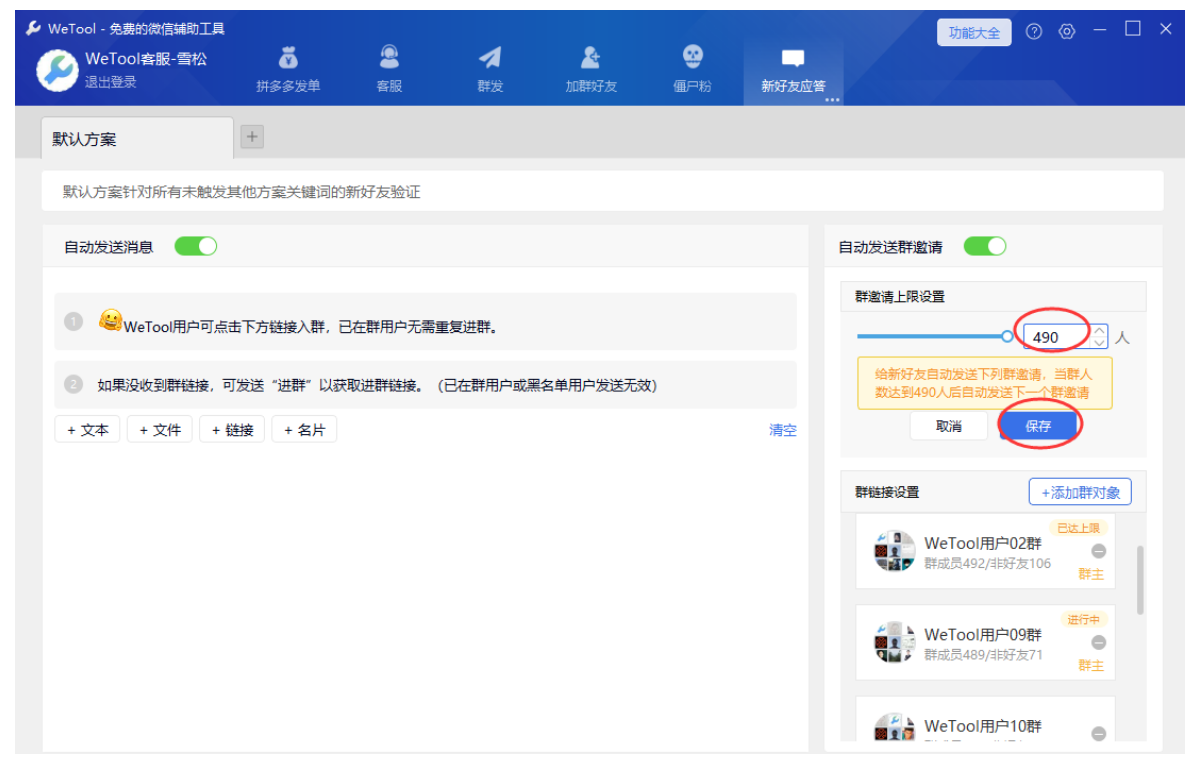Screen dimensions: 1193x782
Task: Select the WeTool用户10群 entry
Action: pyautogui.click(x=985, y=719)
